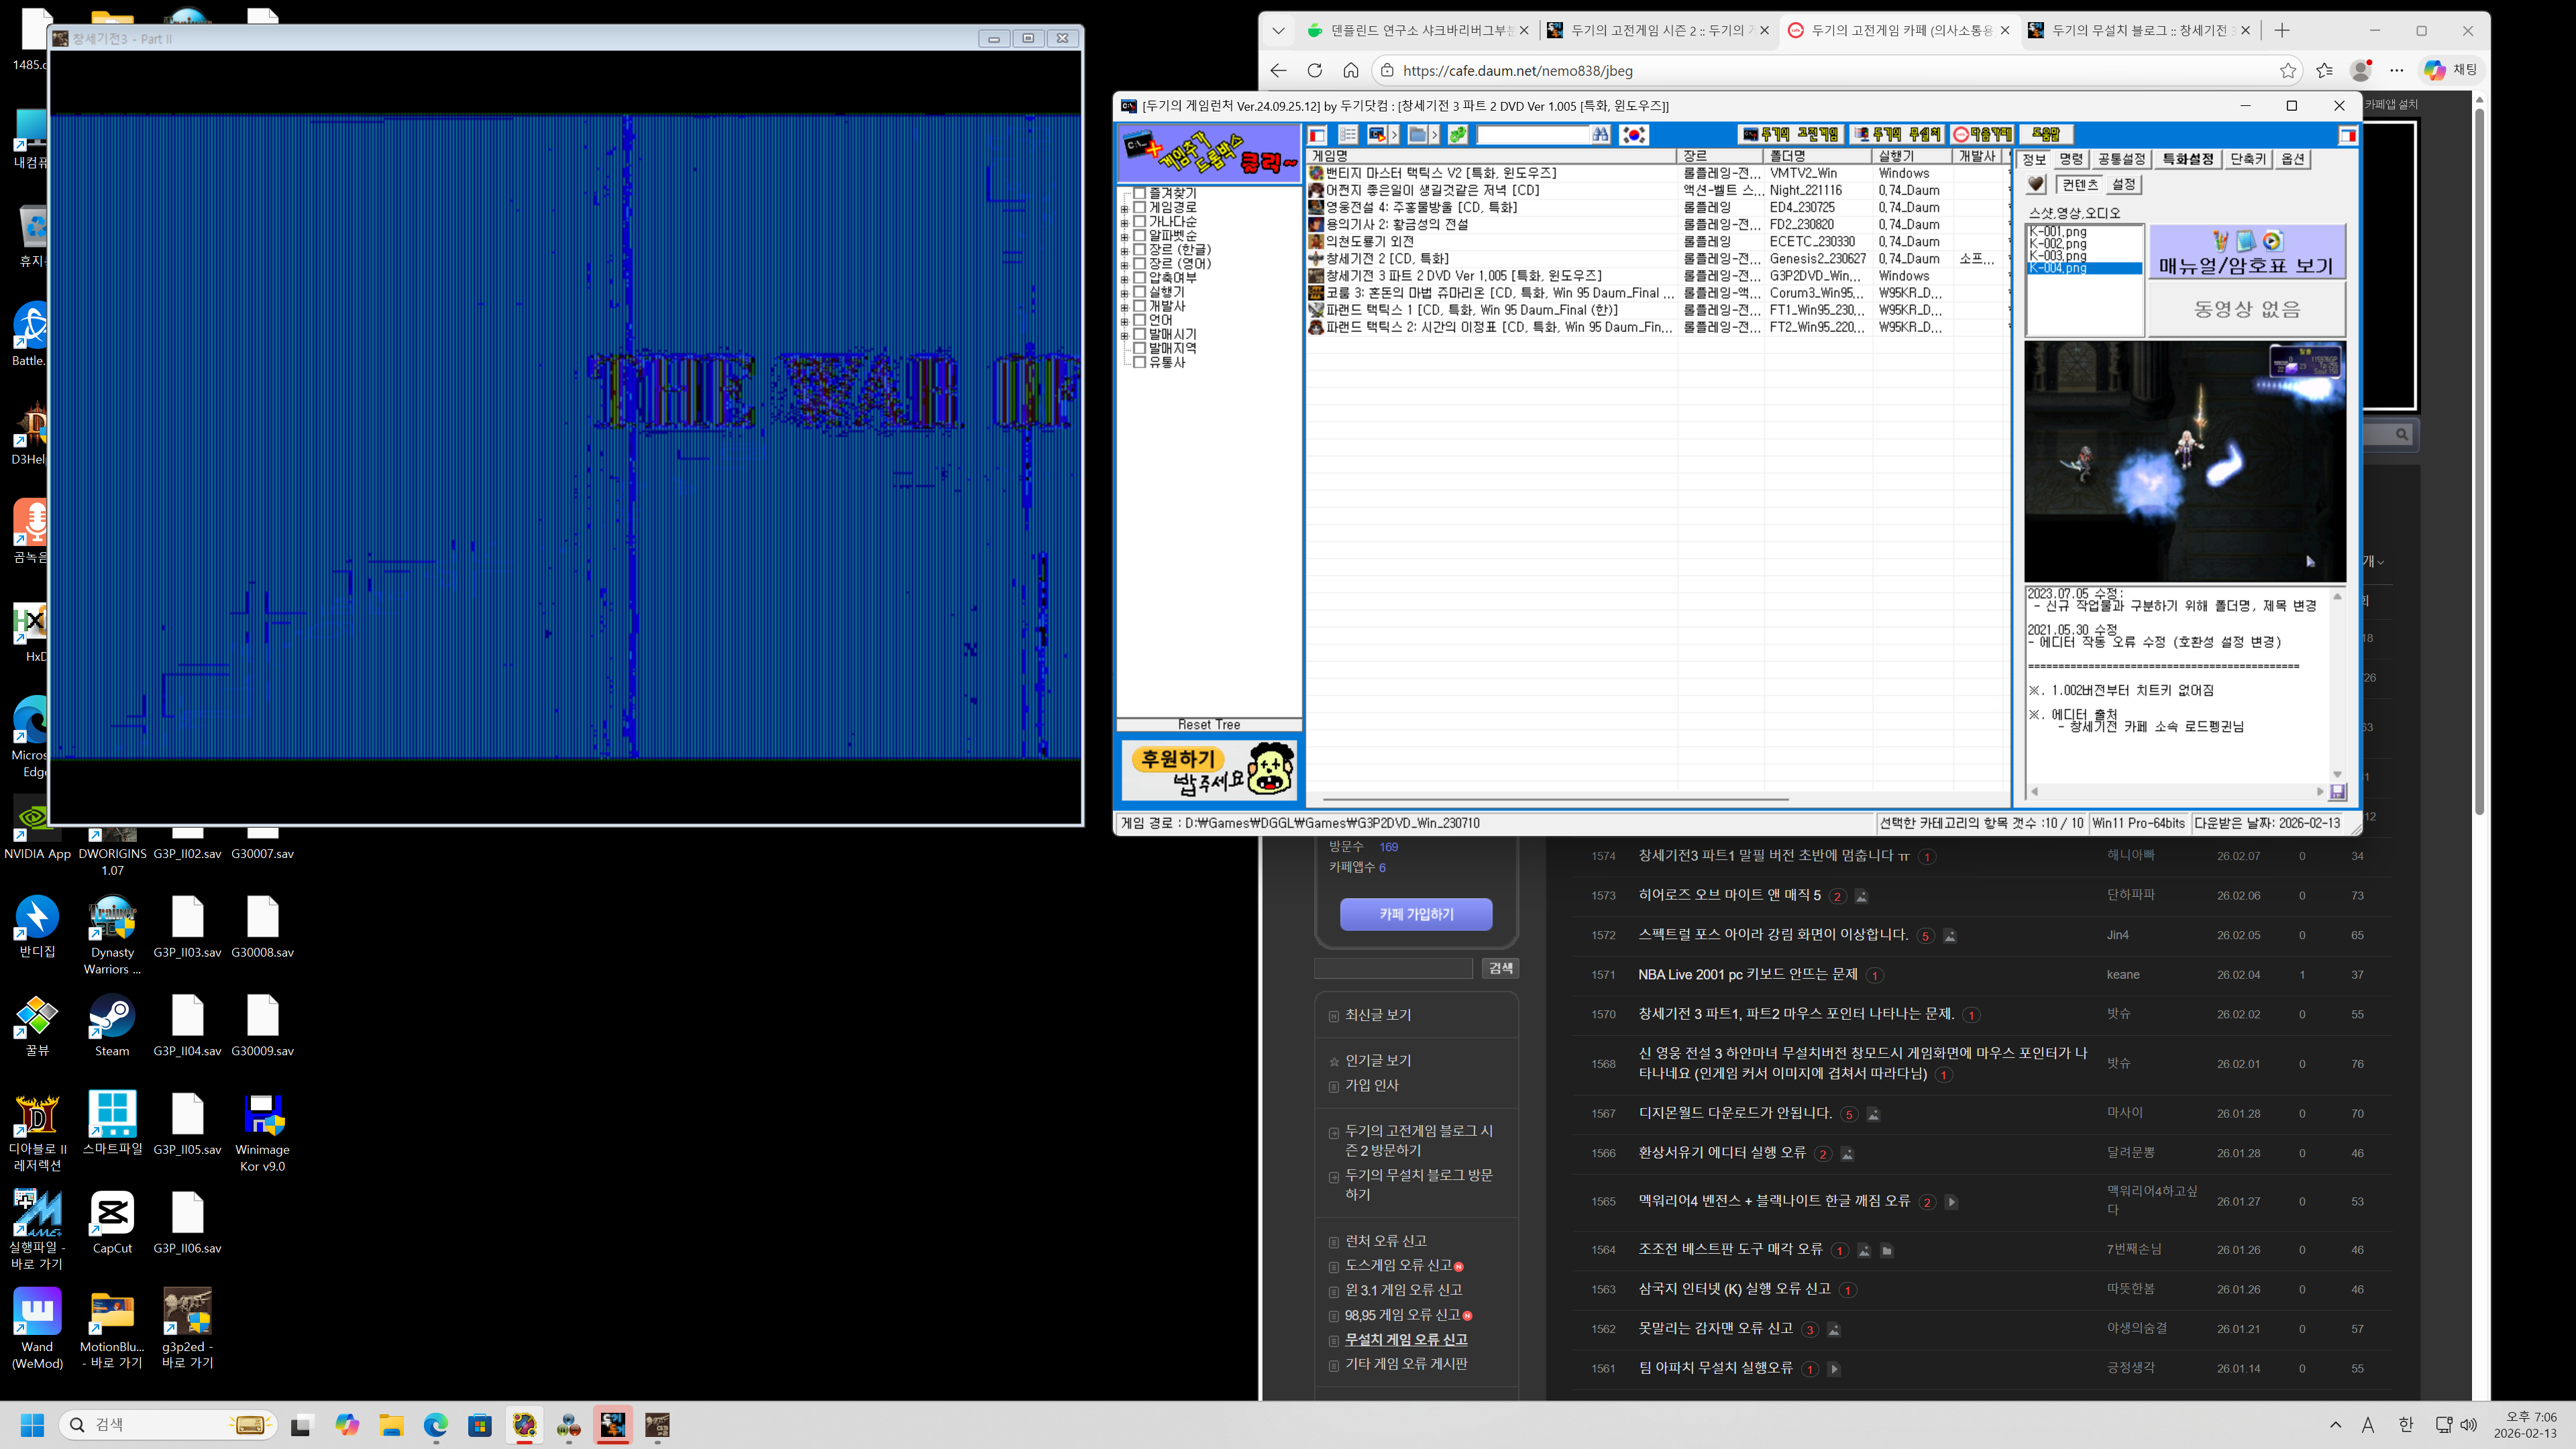Image resolution: width=2576 pixels, height=1449 pixels.
Task: Switch to the 특화설정 tab
Action: 2187,159
